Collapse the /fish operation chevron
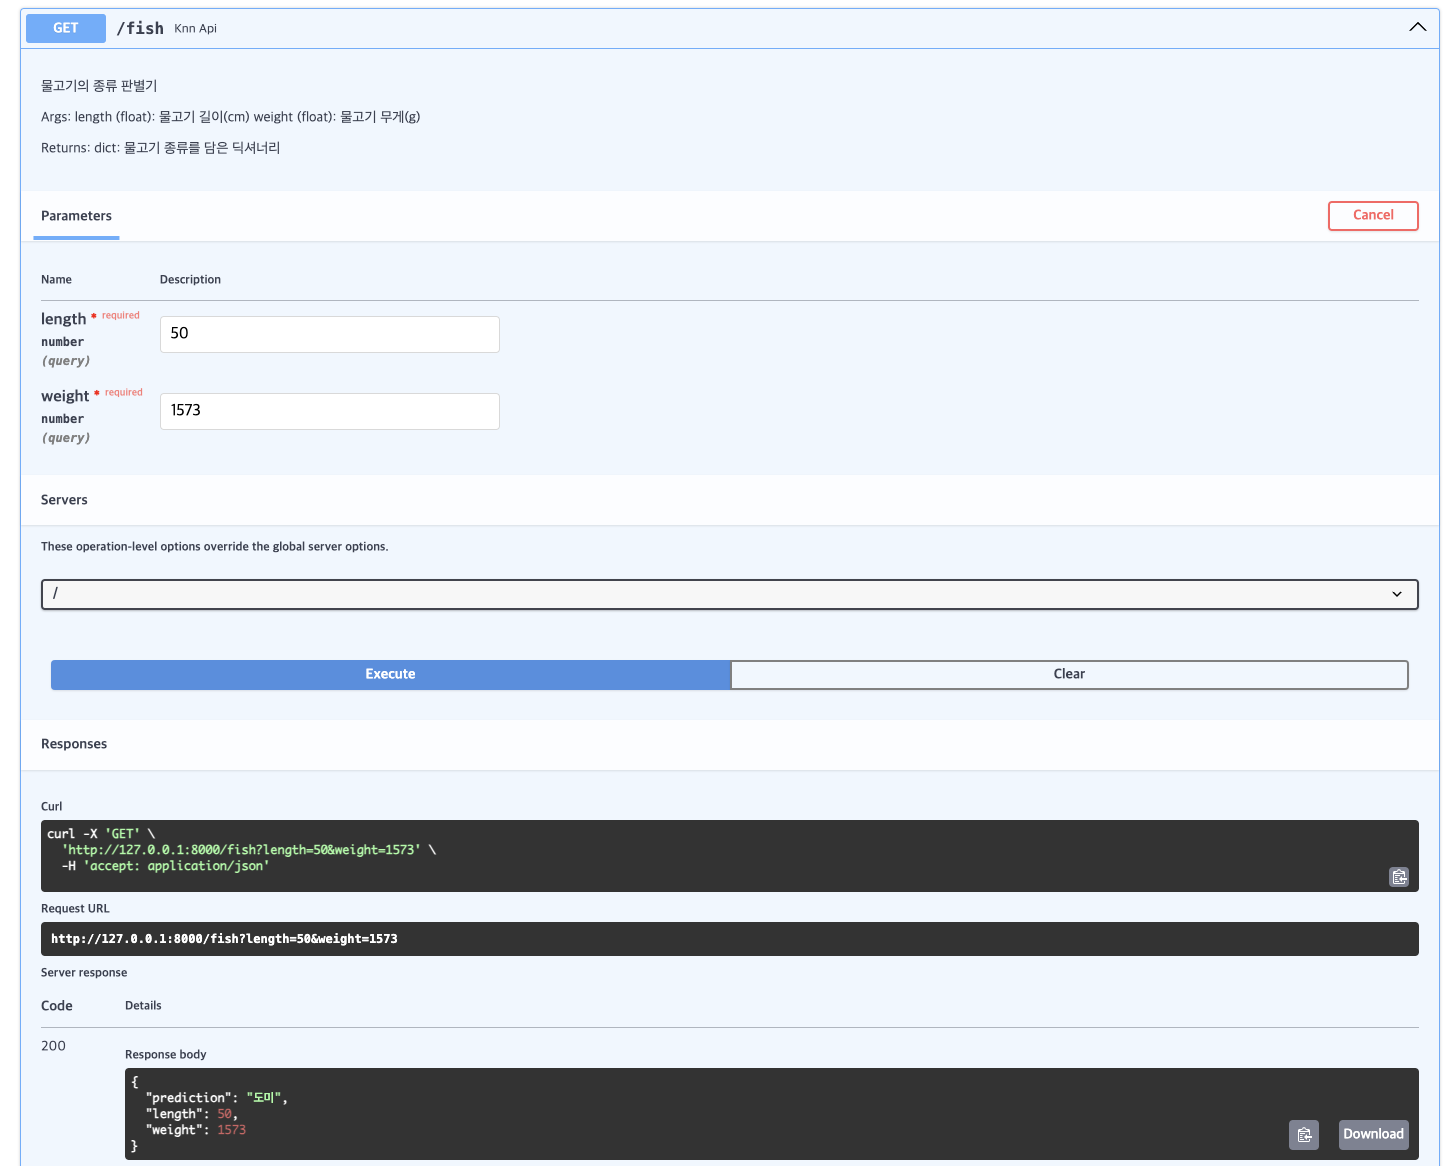The width and height of the screenshot is (1454, 1166). click(1418, 27)
